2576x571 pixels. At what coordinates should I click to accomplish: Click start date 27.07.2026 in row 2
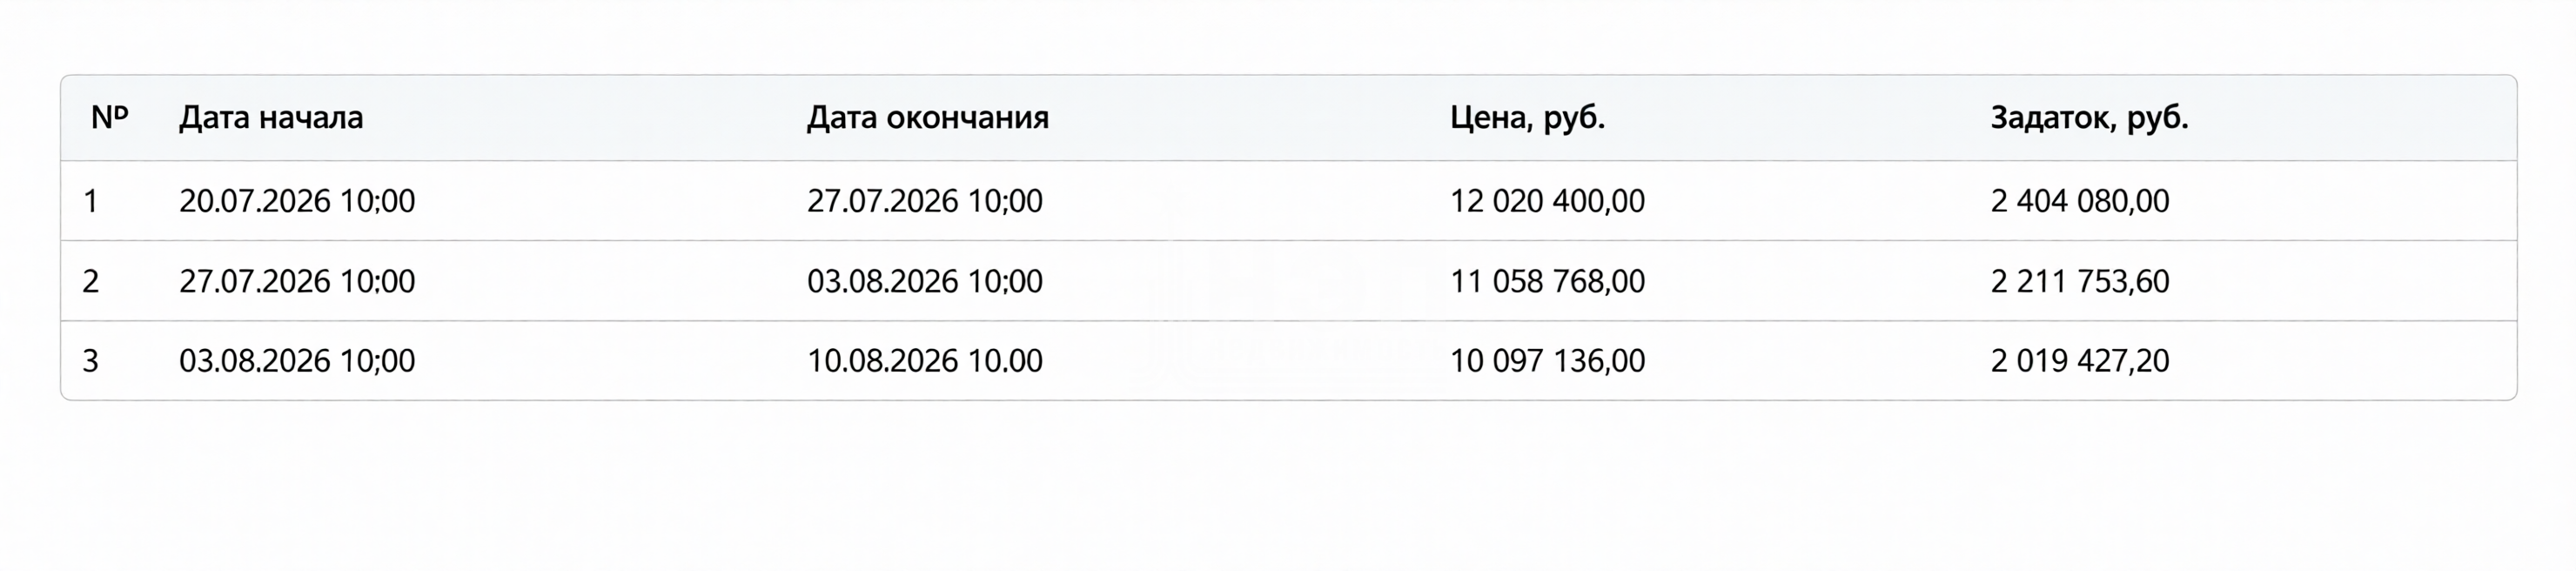point(297,281)
